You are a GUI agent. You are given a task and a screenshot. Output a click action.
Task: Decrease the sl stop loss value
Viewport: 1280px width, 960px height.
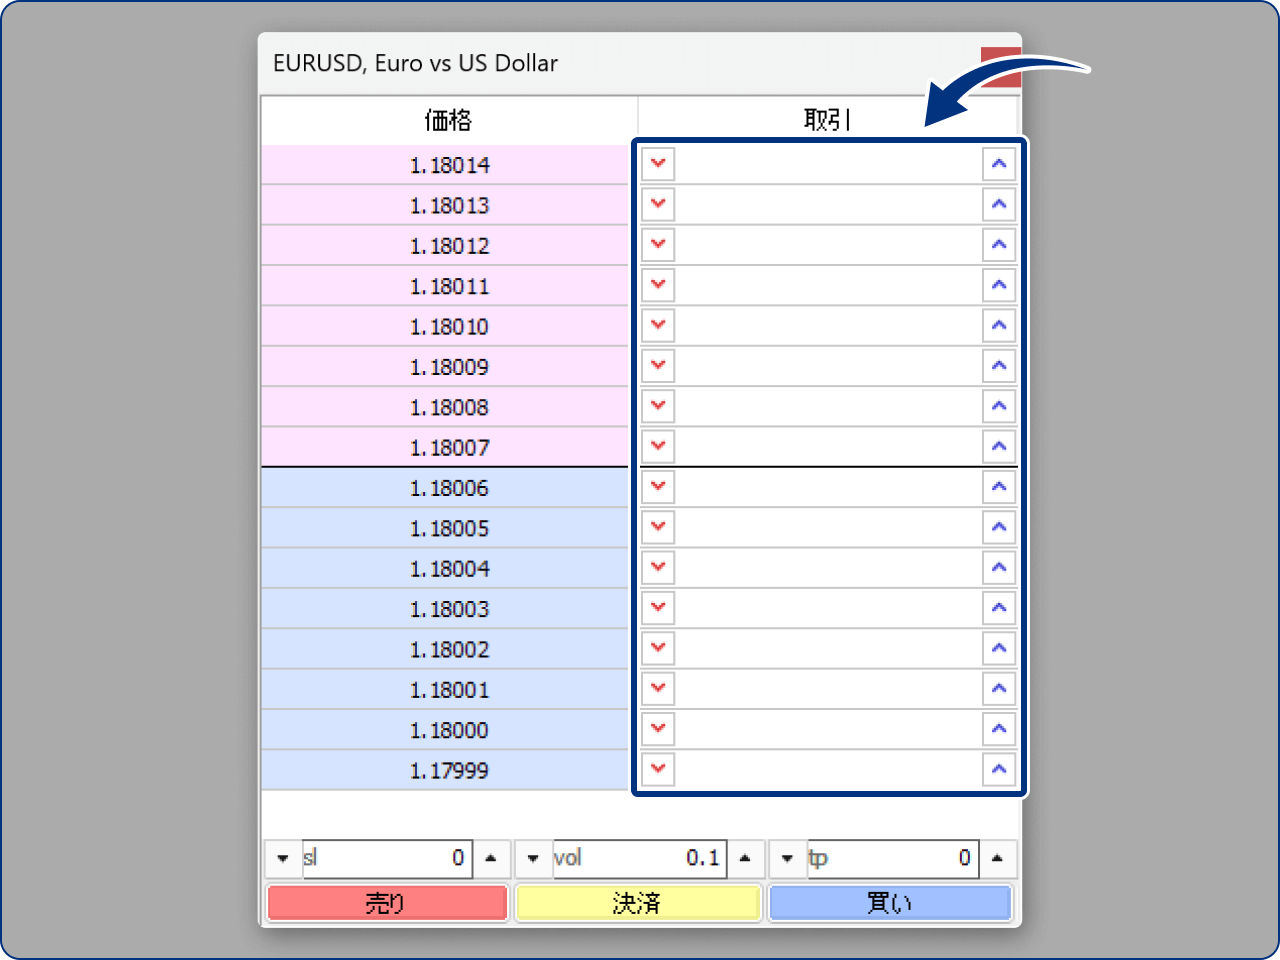[283, 858]
